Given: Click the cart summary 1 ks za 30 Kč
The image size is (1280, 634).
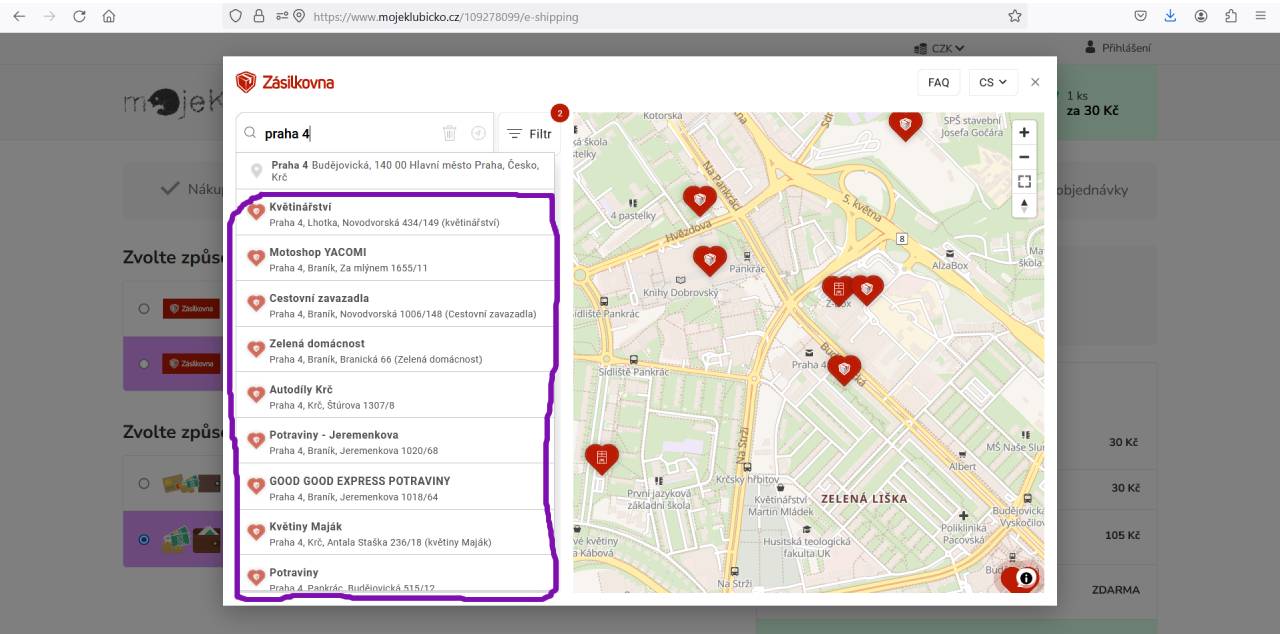Looking at the screenshot, I should click(x=1092, y=102).
